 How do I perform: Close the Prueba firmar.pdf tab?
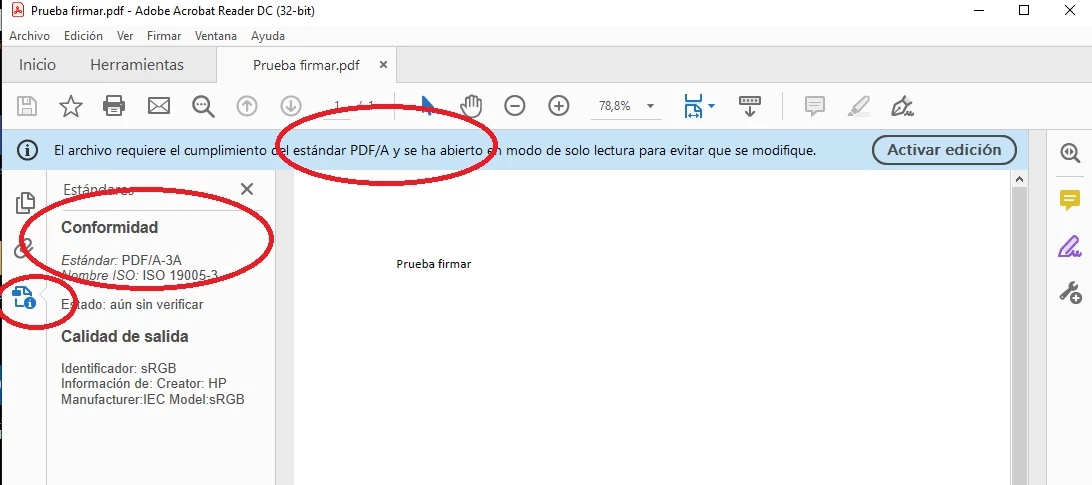point(383,65)
